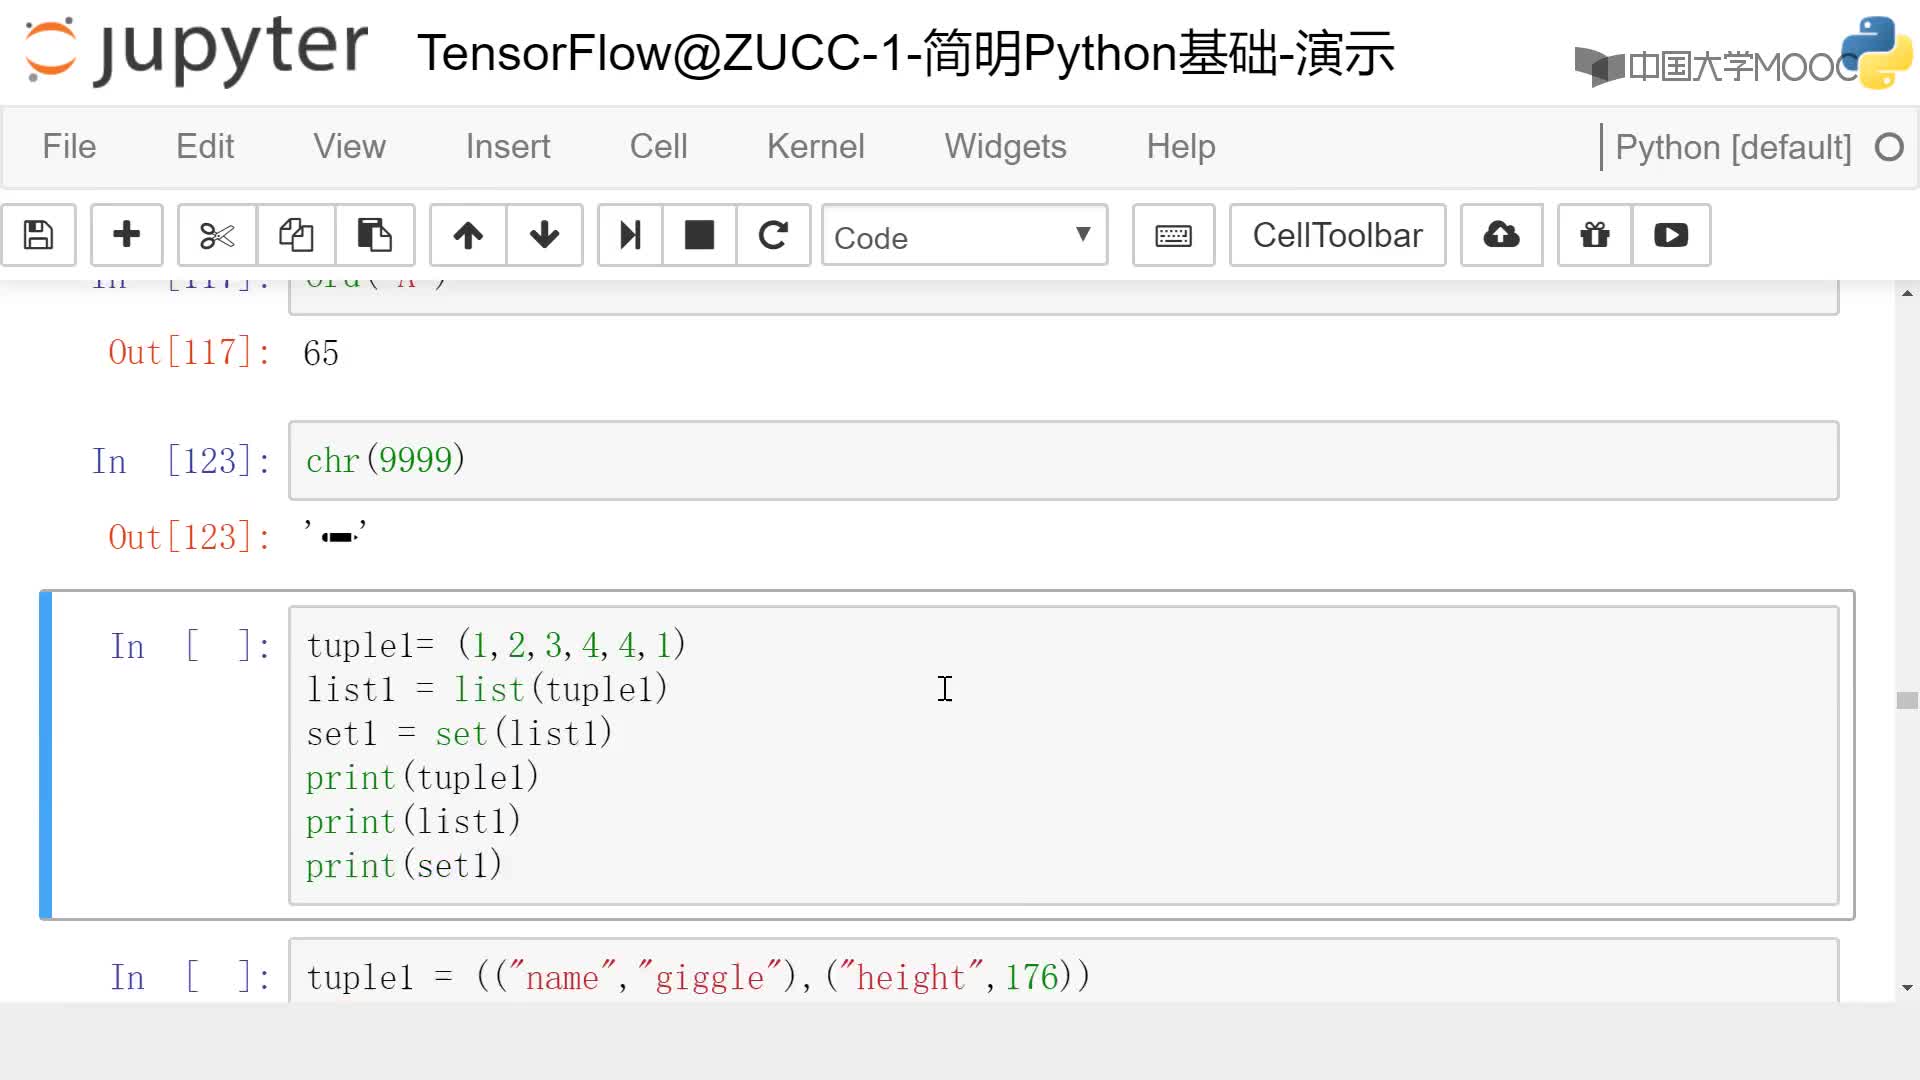The height and width of the screenshot is (1080, 1920).
Task: Interrupt the kernel stop icon
Action: [699, 235]
